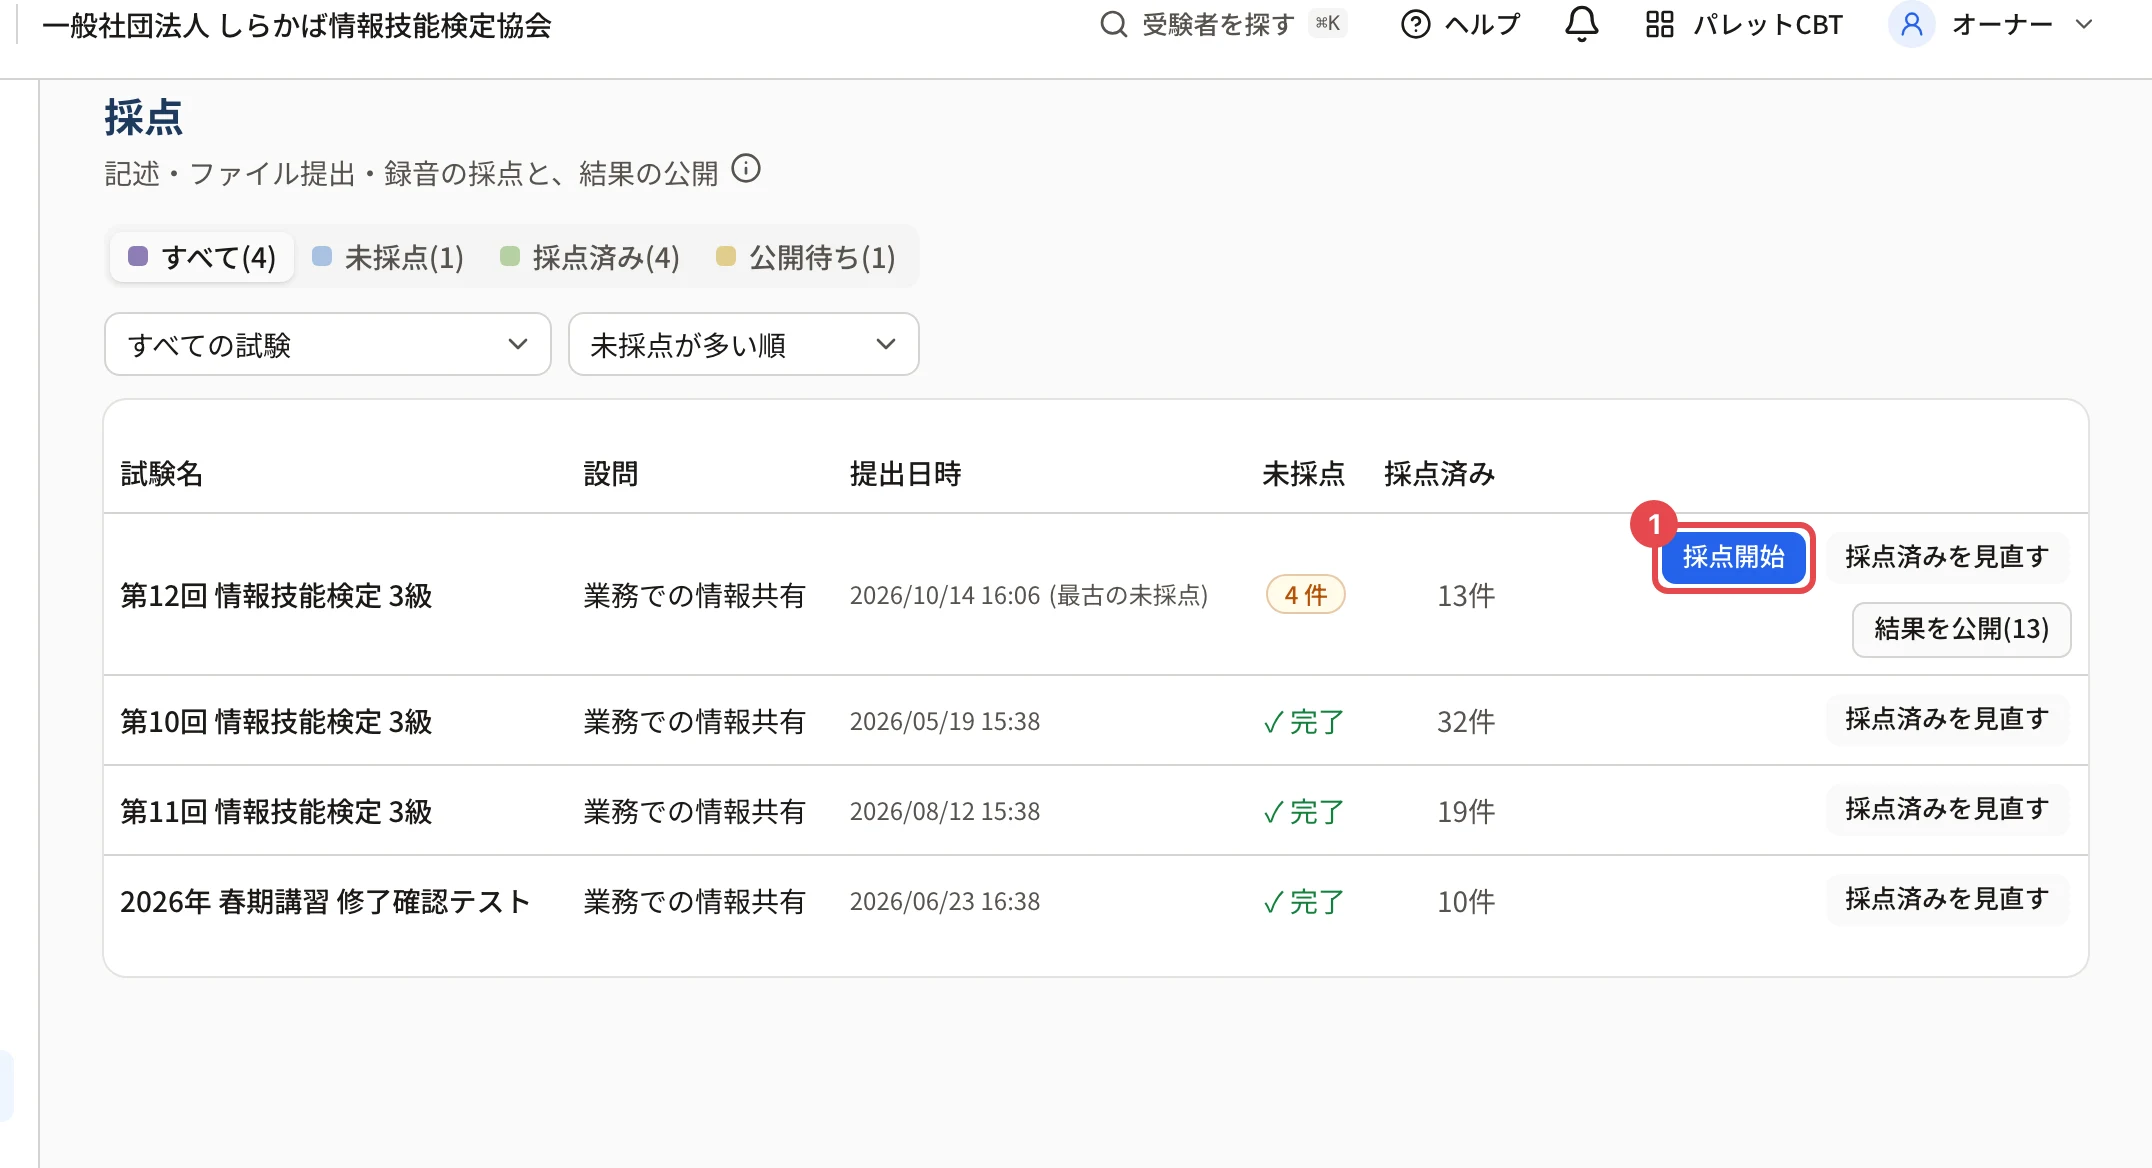Click the 未採点 column header
This screenshot has height=1168, width=2152.
click(x=1303, y=474)
